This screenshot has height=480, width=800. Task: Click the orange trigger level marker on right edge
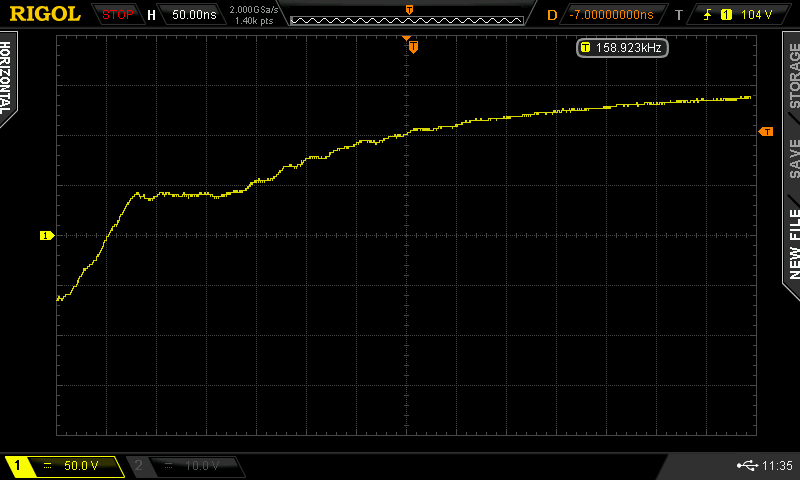point(766,132)
